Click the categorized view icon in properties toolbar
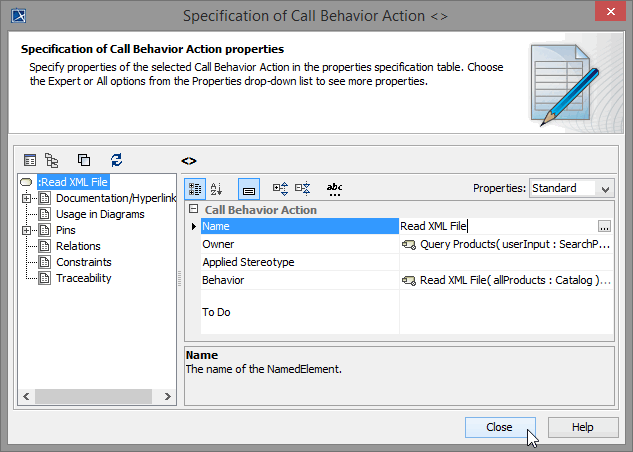 point(196,188)
